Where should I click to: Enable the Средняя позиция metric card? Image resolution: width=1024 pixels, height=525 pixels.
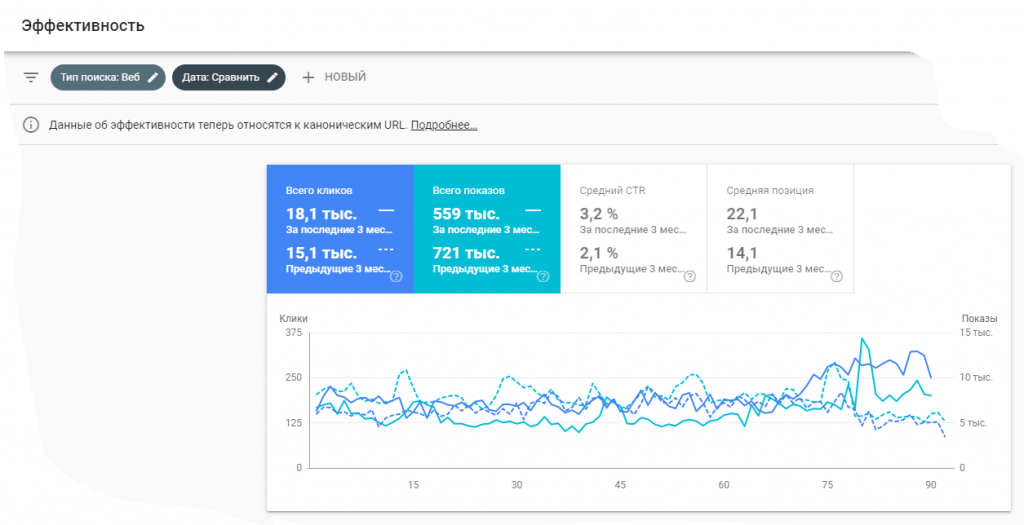(x=780, y=229)
